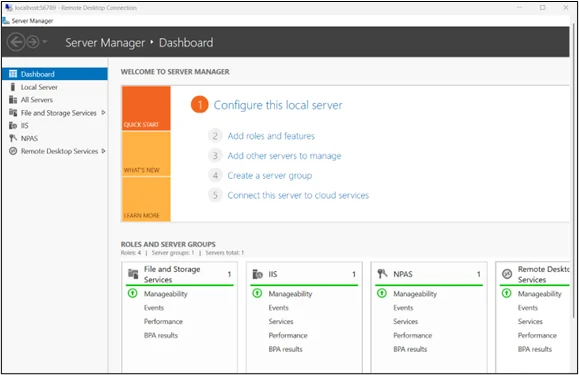Click green Manageability icon in NPAS tile
The image size is (579, 375).
382,293
